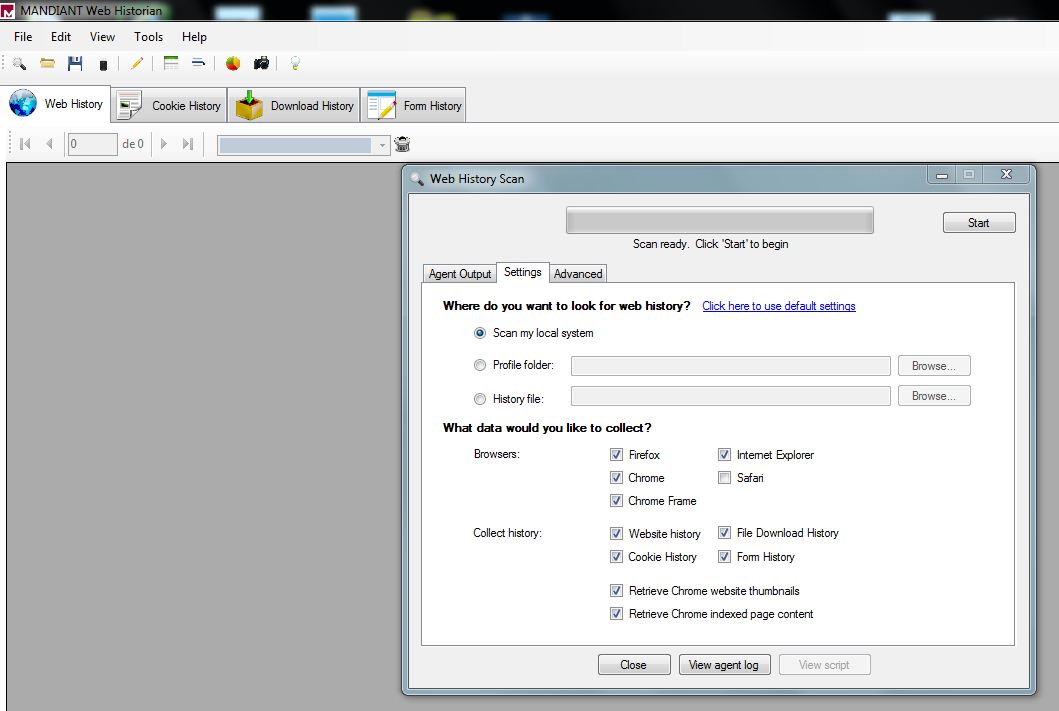
Task: Open the filter combo box dropdown arrow
Action: 382,144
